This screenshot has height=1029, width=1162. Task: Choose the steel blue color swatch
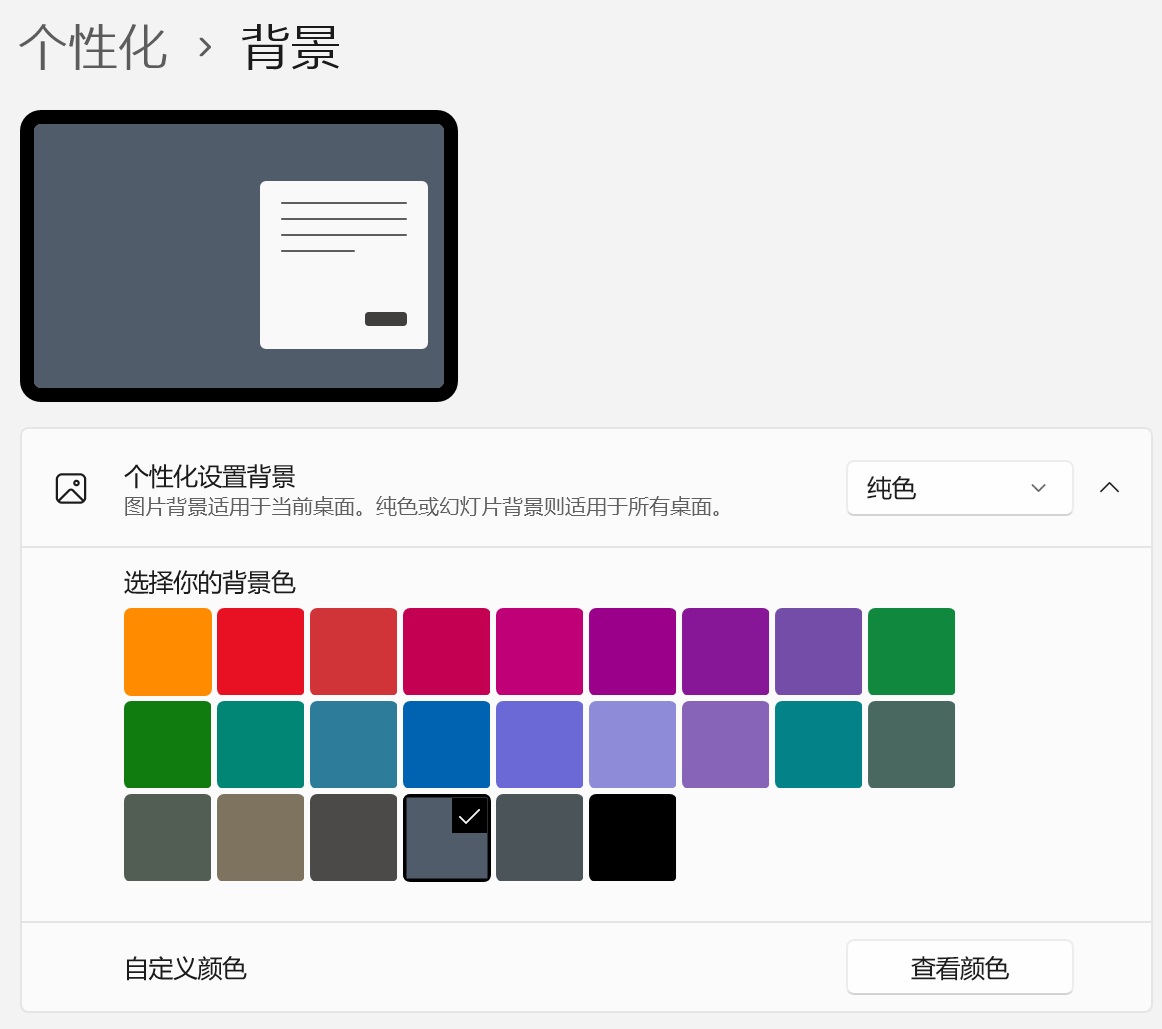click(353, 745)
